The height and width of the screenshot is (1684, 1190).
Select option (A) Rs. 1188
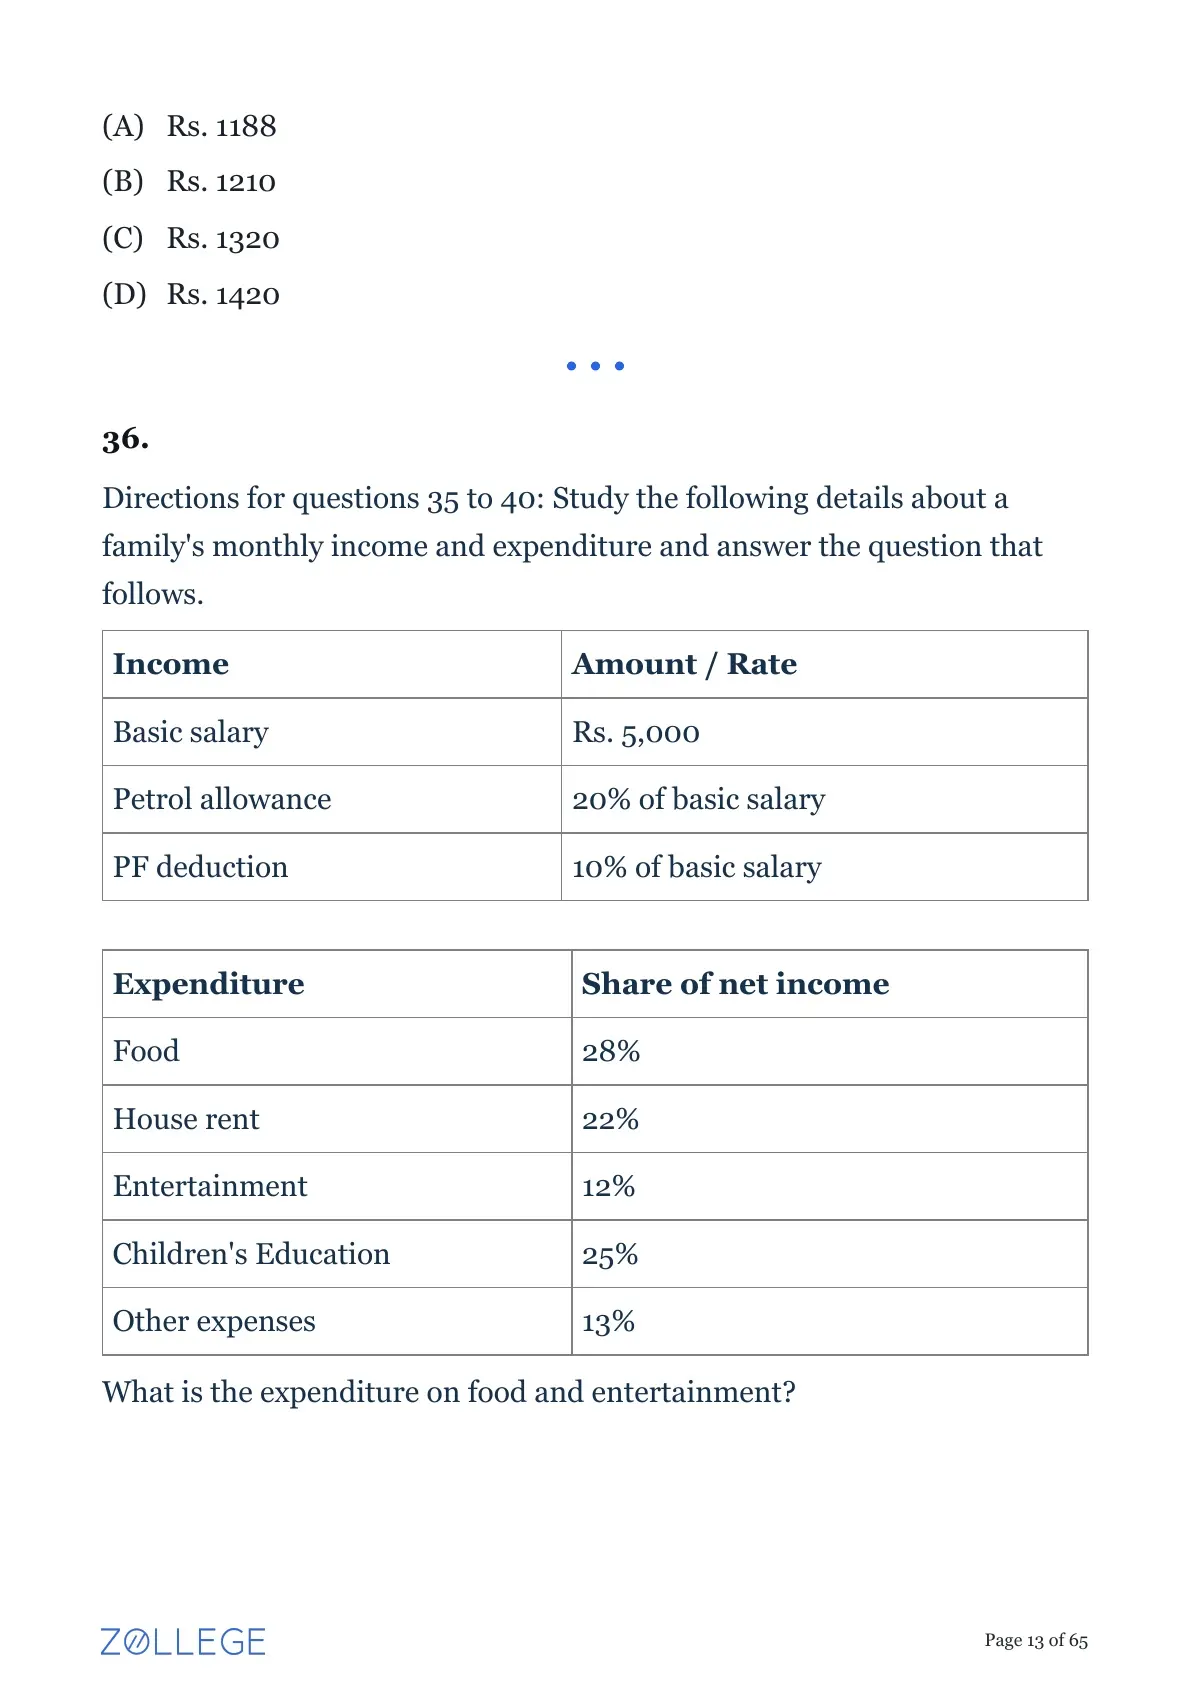[x=189, y=126]
